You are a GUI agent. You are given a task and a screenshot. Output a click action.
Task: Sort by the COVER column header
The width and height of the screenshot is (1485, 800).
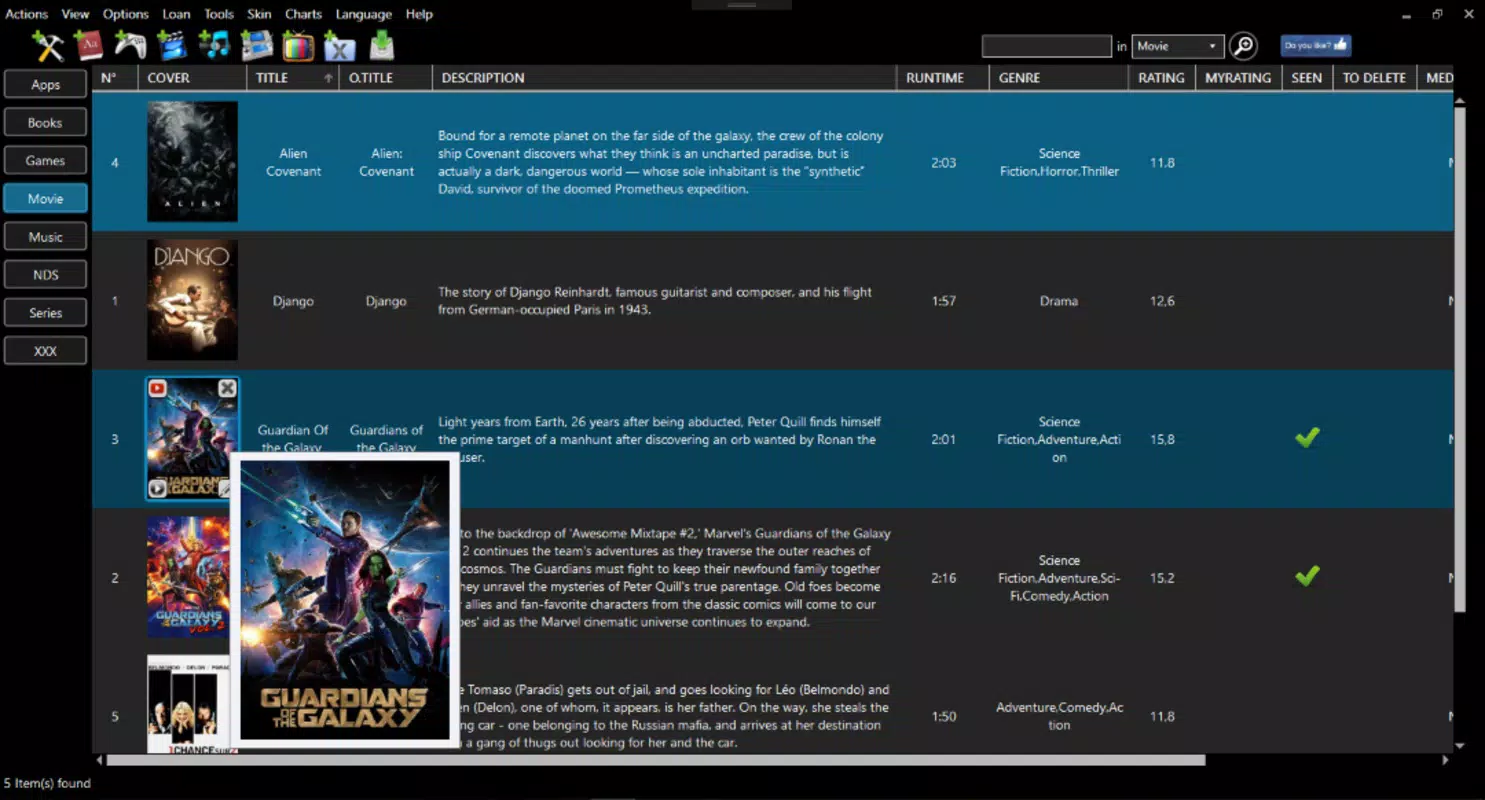pyautogui.click(x=193, y=78)
